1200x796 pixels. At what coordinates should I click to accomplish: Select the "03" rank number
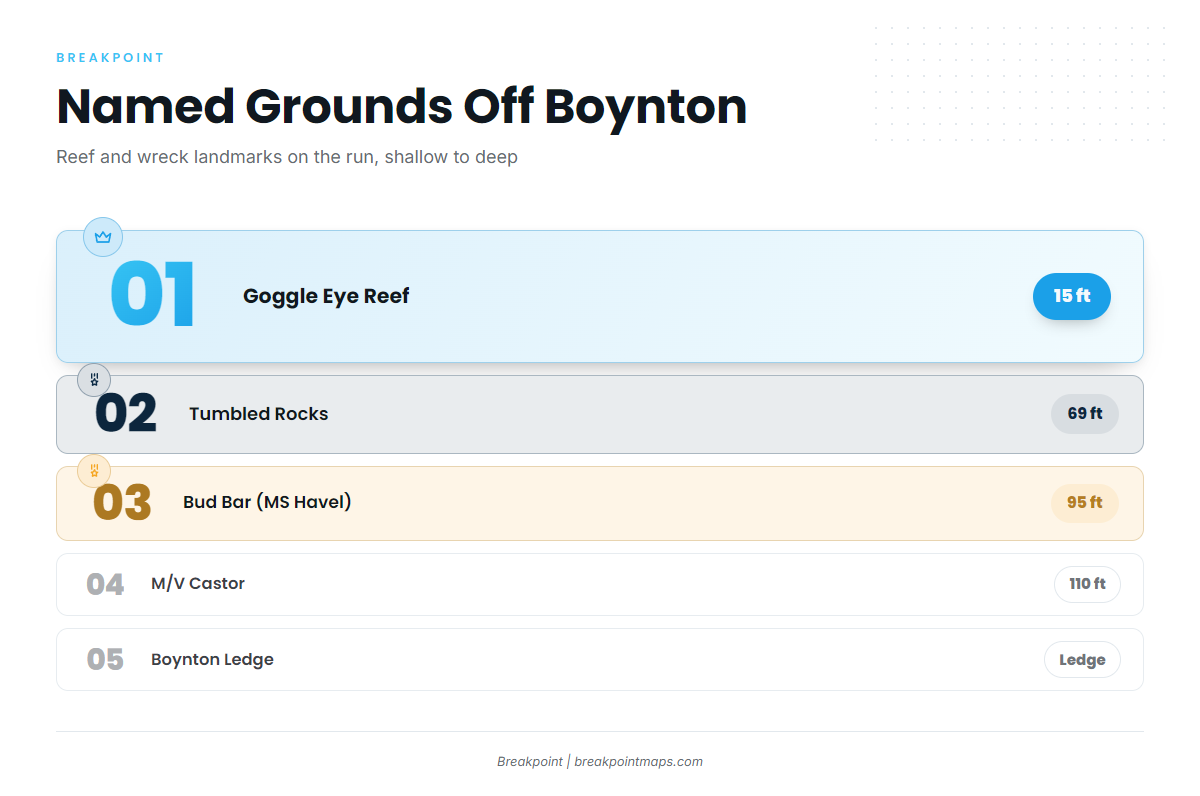(122, 503)
